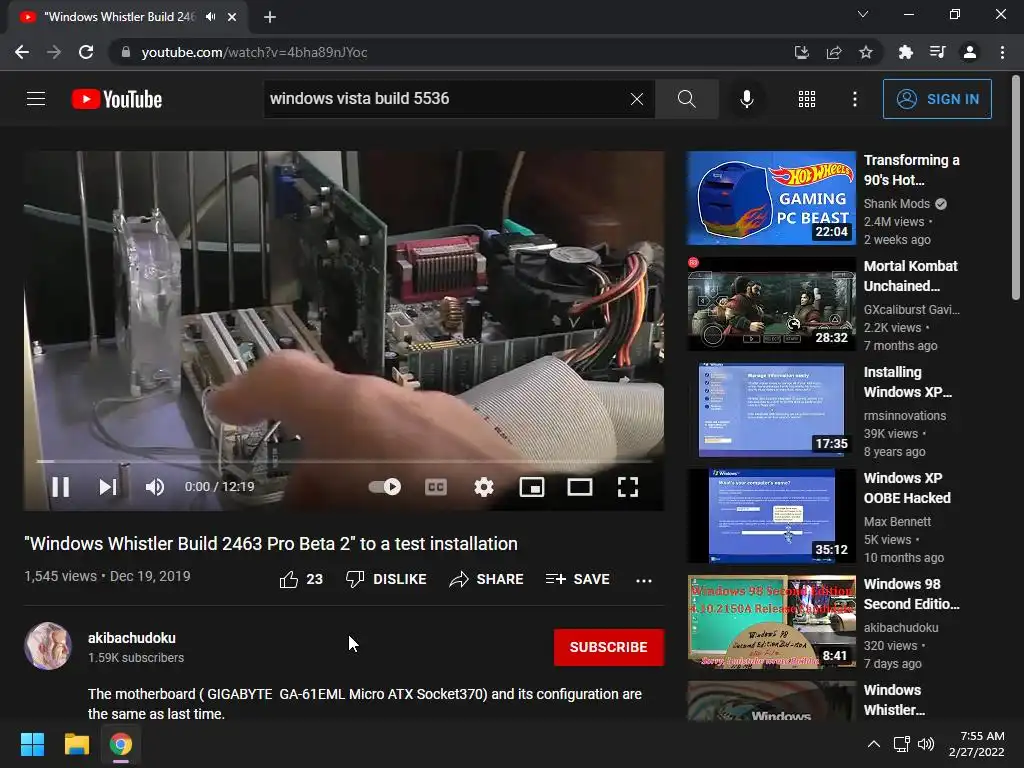
Task: Open the clock and date panel
Action: [977, 744]
